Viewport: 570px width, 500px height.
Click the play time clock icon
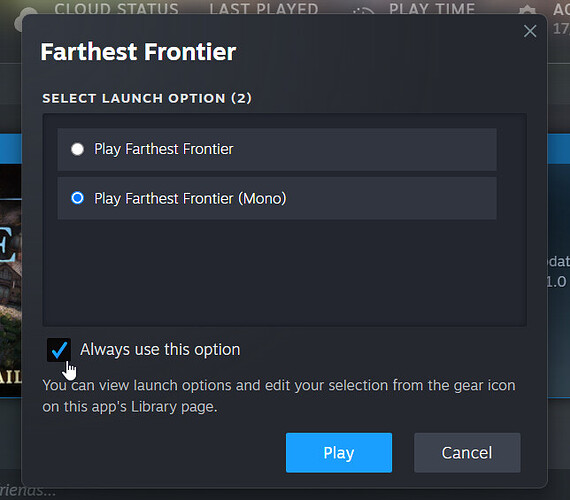click(364, 11)
